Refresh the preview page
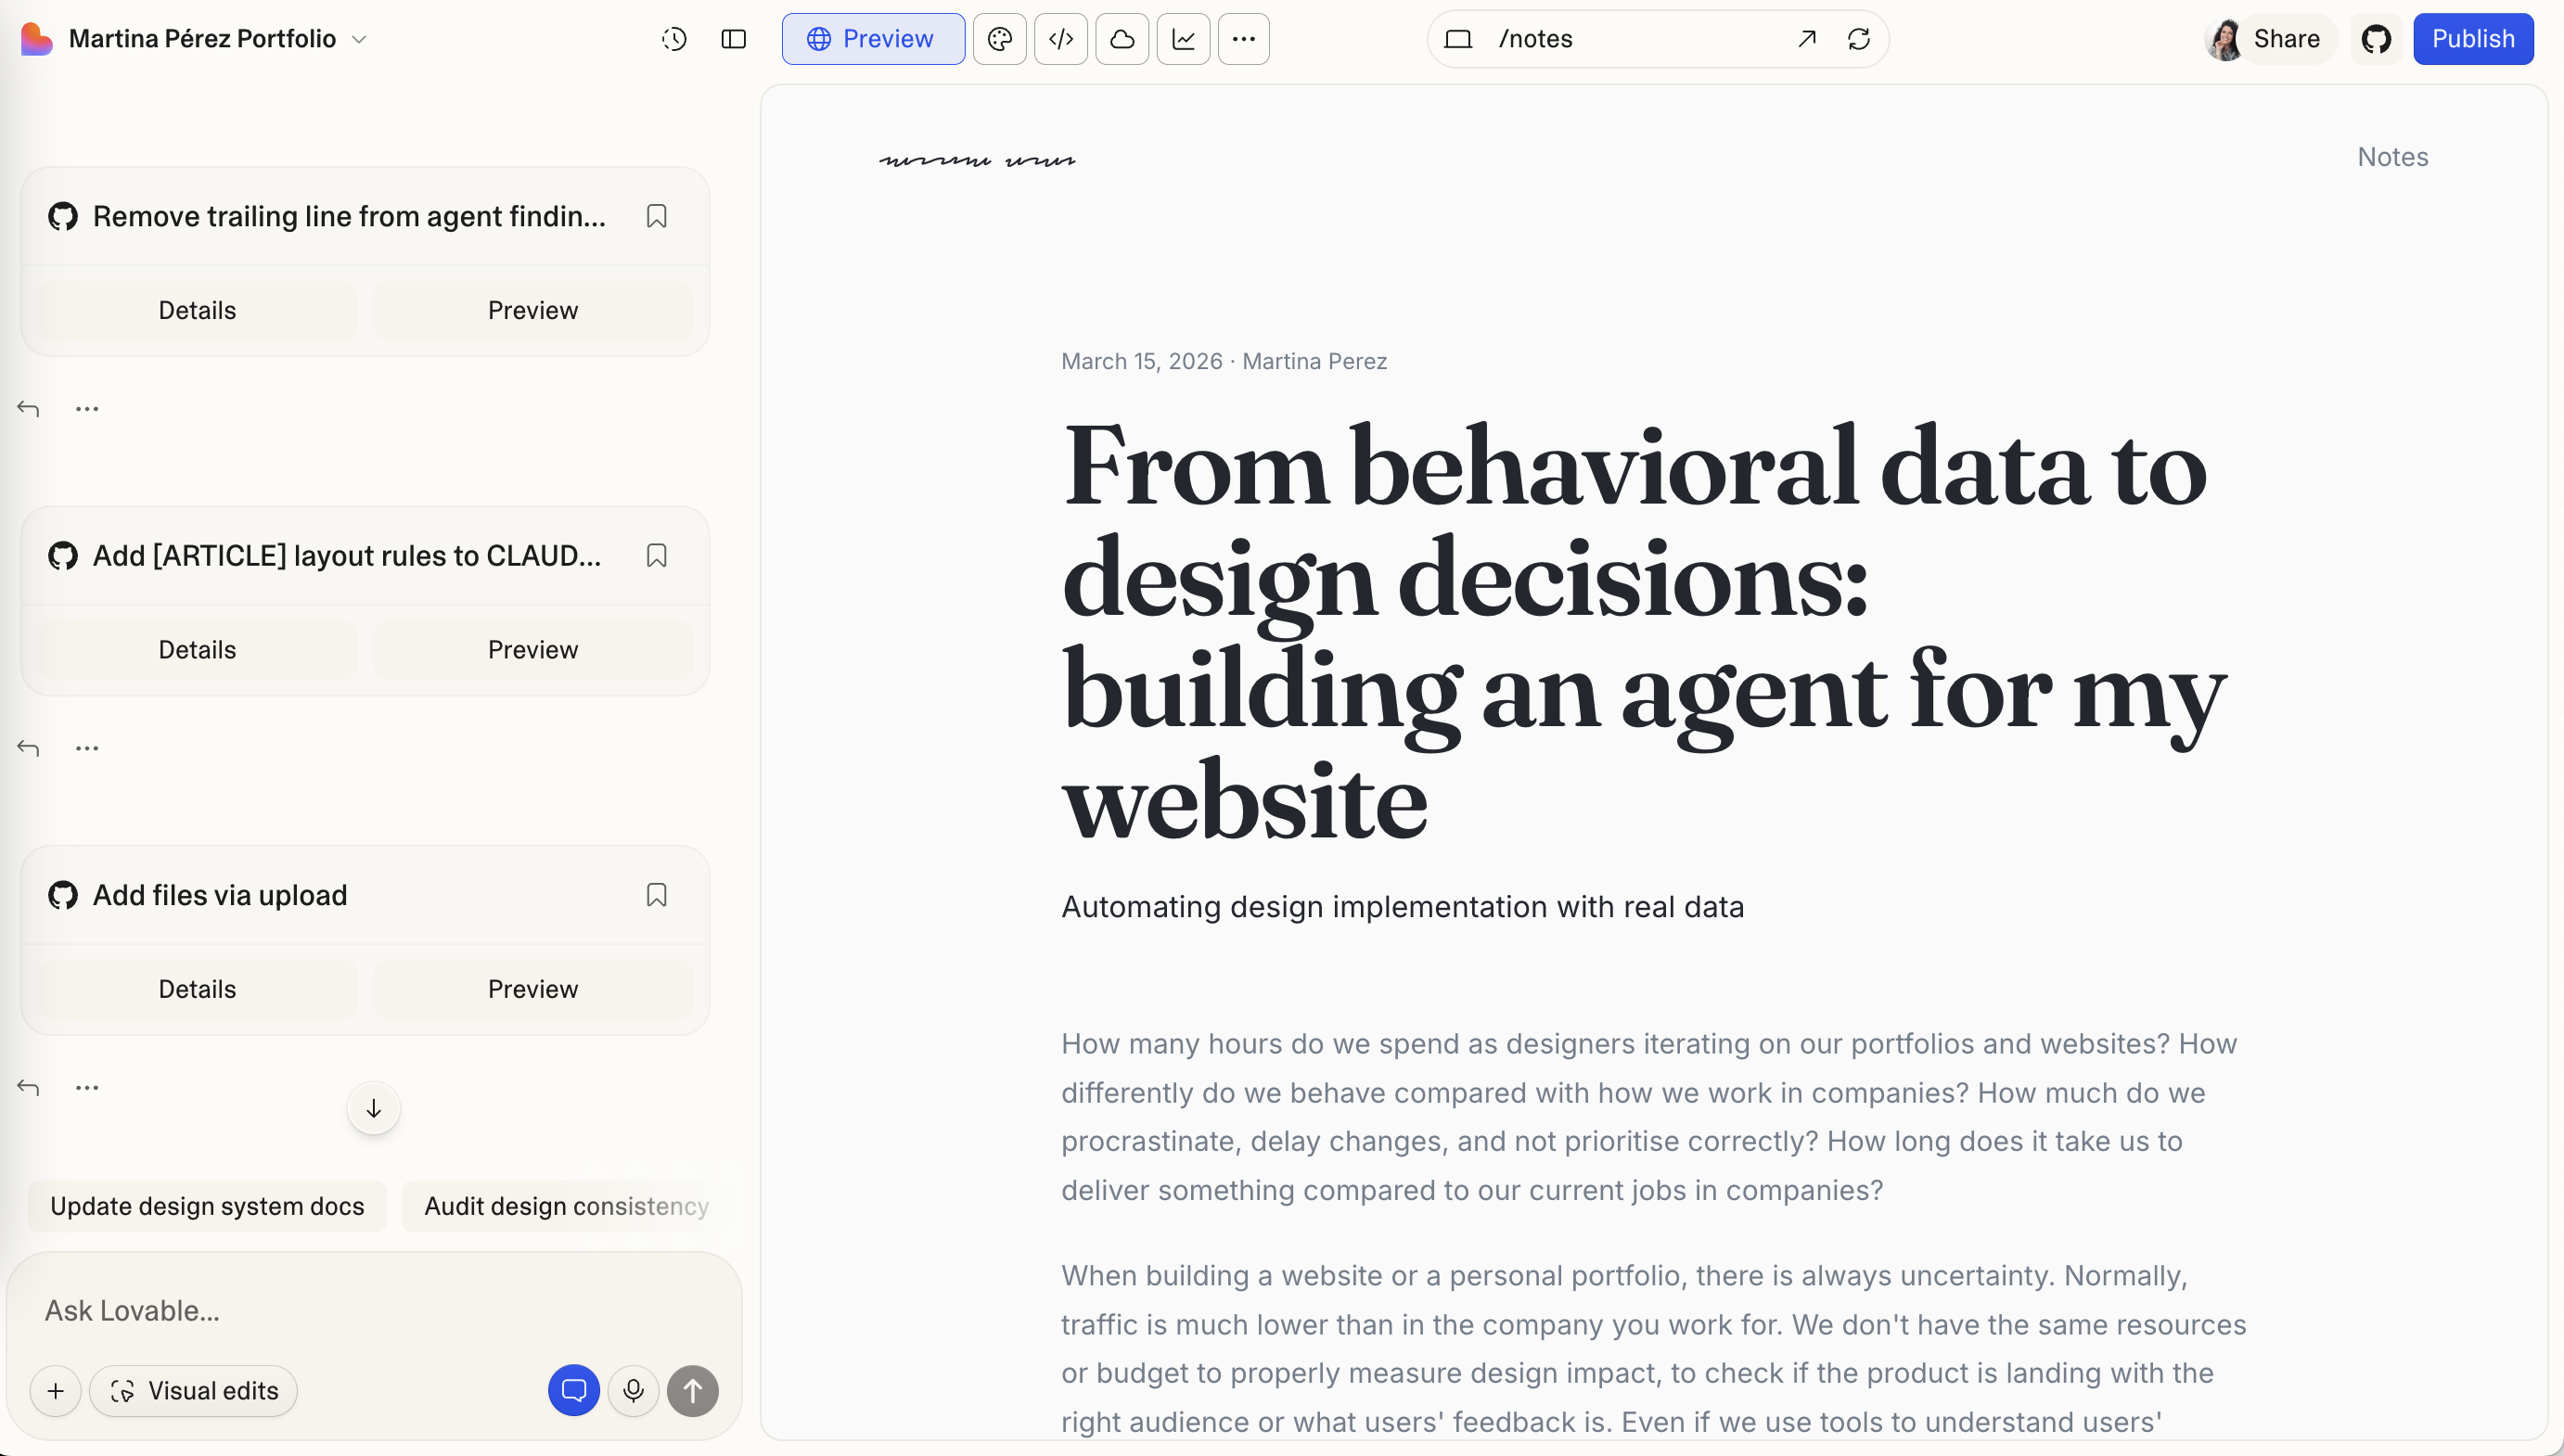2564x1456 pixels. pyautogui.click(x=1859, y=39)
